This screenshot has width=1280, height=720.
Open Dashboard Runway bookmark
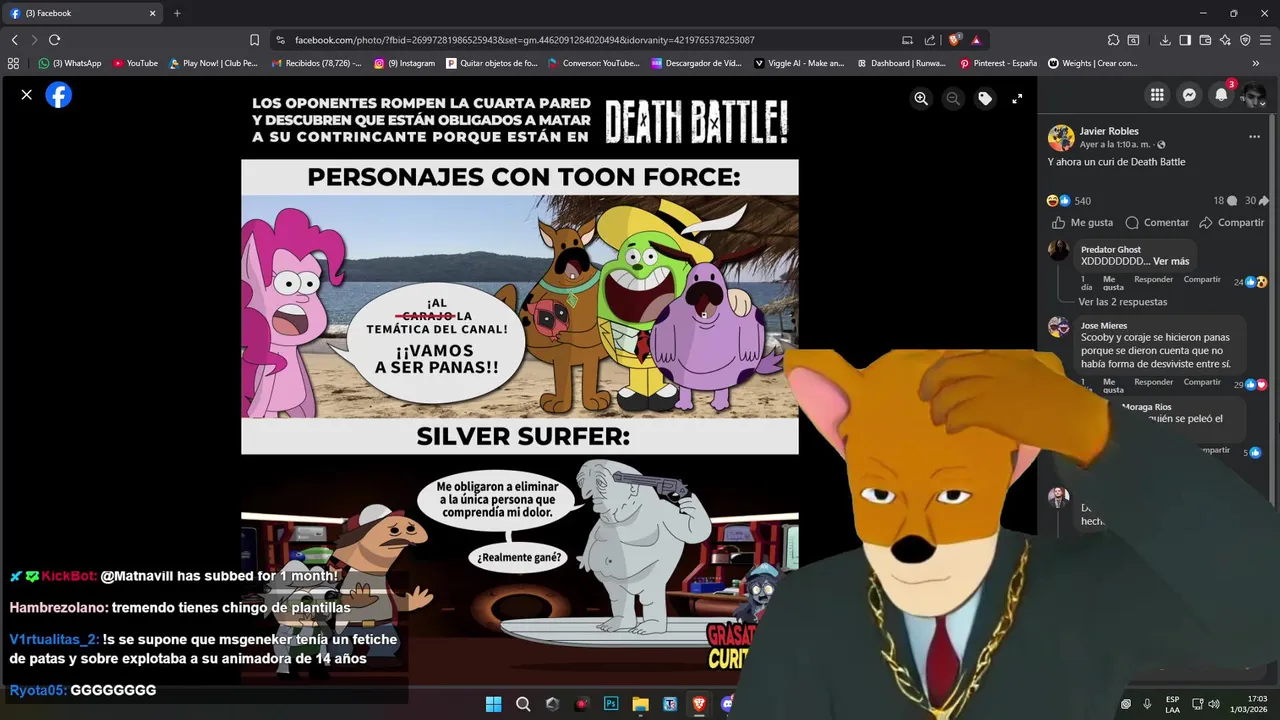pyautogui.click(x=901, y=63)
